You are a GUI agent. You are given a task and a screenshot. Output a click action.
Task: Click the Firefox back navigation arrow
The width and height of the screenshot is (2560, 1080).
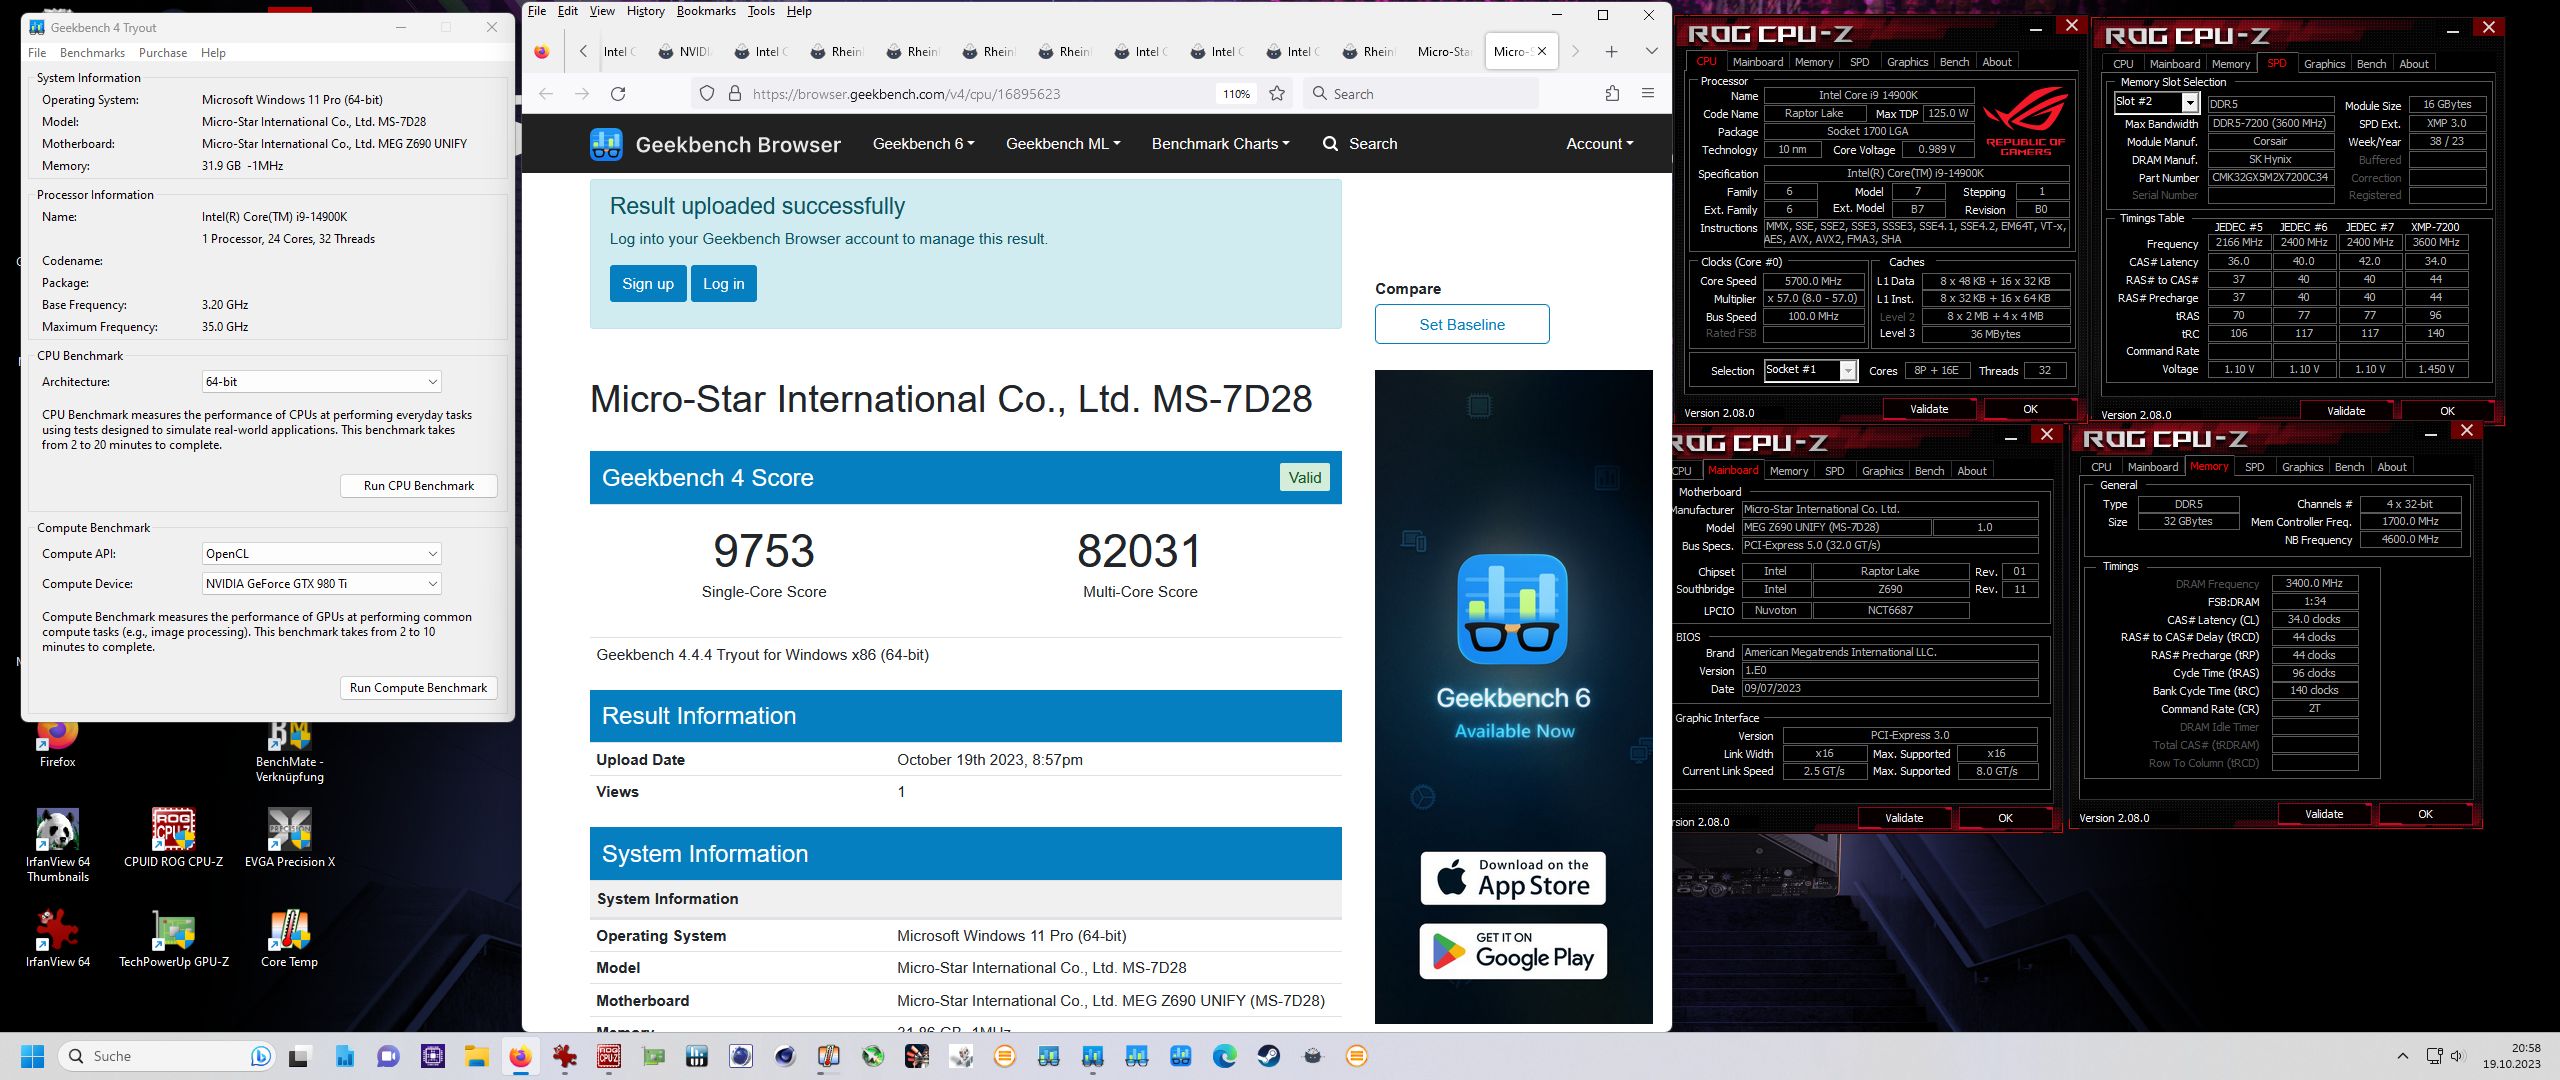tap(546, 93)
